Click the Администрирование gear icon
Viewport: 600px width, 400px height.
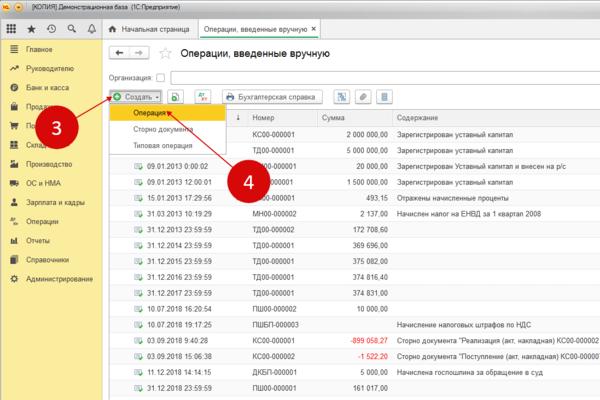click(x=14, y=279)
